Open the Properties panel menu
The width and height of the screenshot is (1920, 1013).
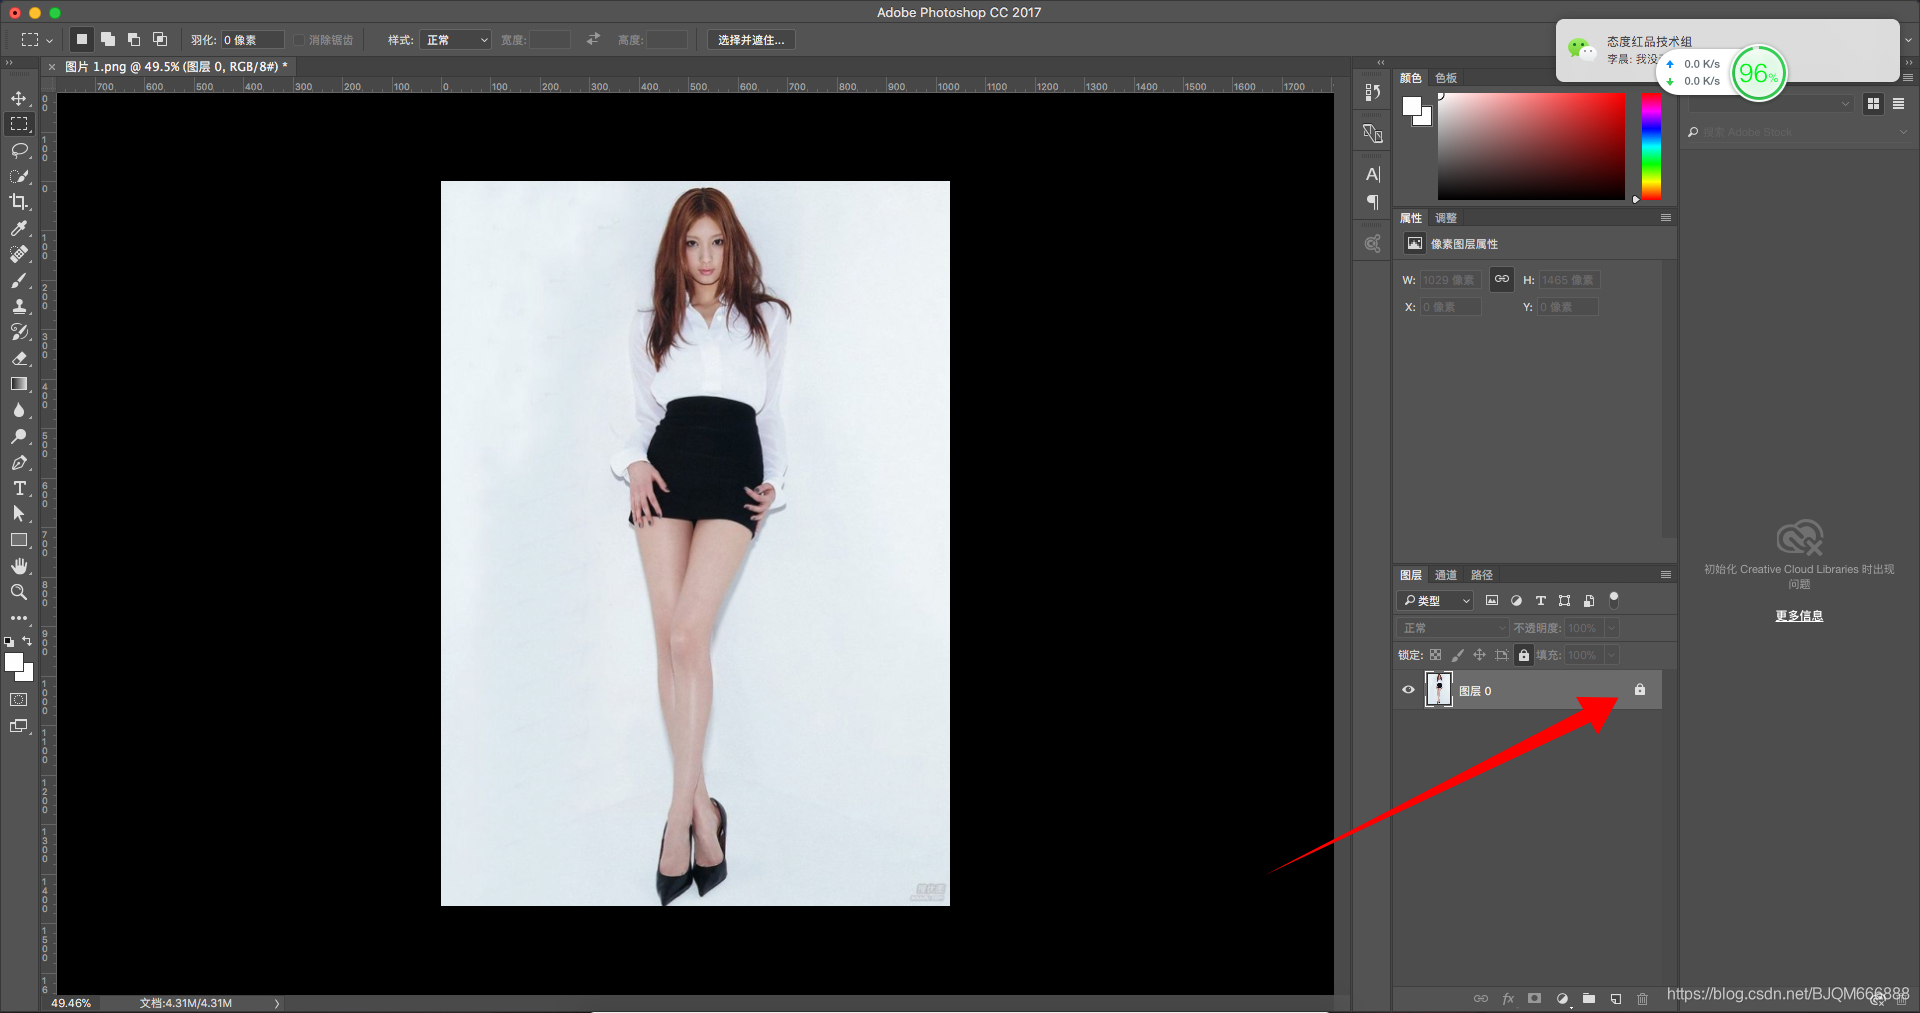(x=1666, y=218)
